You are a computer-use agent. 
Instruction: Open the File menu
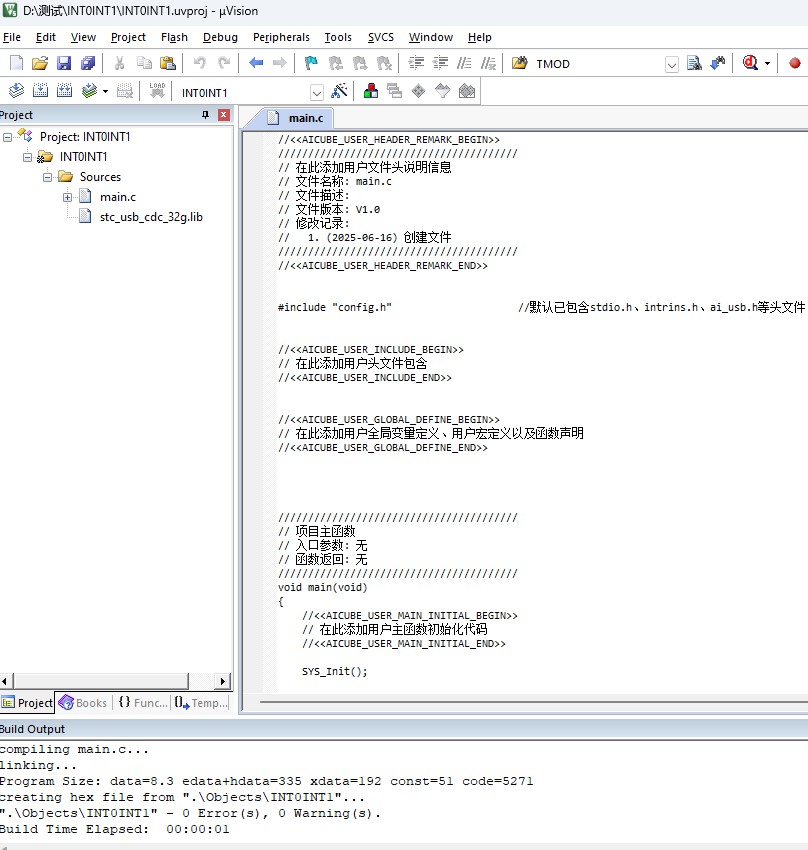point(12,37)
